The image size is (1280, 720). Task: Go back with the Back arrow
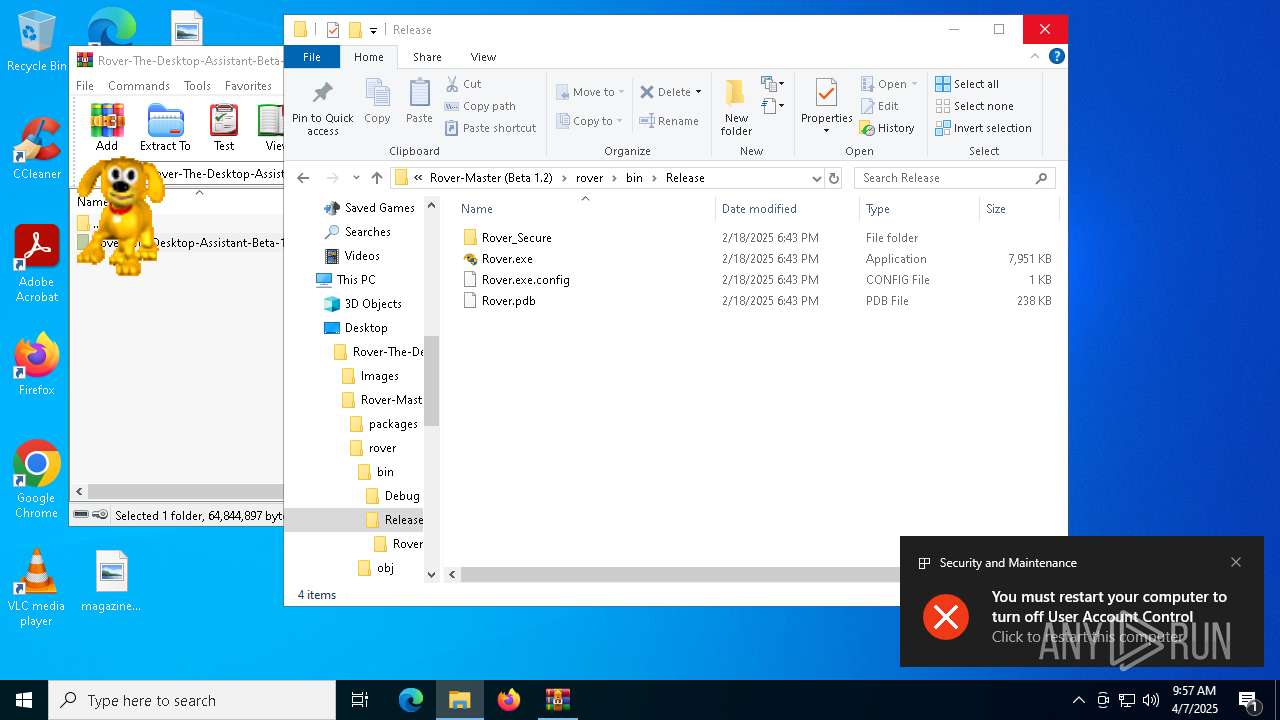coord(303,178)
